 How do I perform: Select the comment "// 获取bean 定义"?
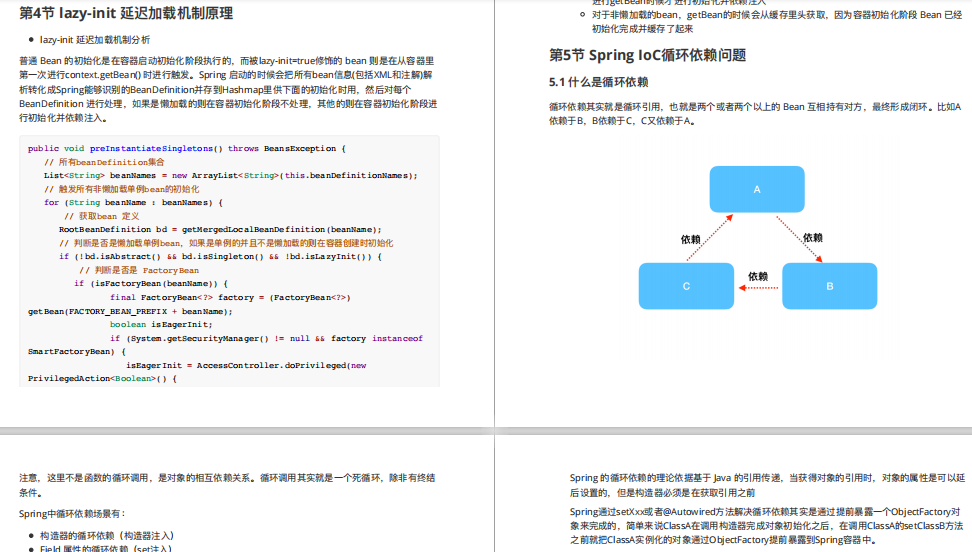tap(102, 216)
